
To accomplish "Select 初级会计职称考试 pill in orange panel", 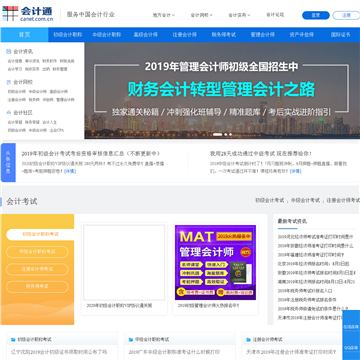I will point(40,234).
